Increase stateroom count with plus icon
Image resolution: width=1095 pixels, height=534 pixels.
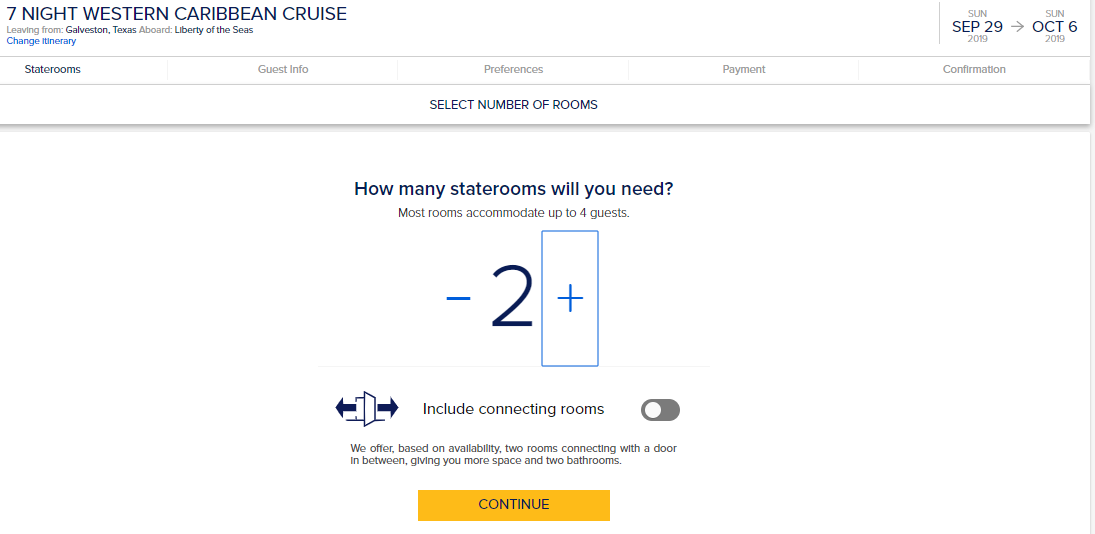pos(570,299)
